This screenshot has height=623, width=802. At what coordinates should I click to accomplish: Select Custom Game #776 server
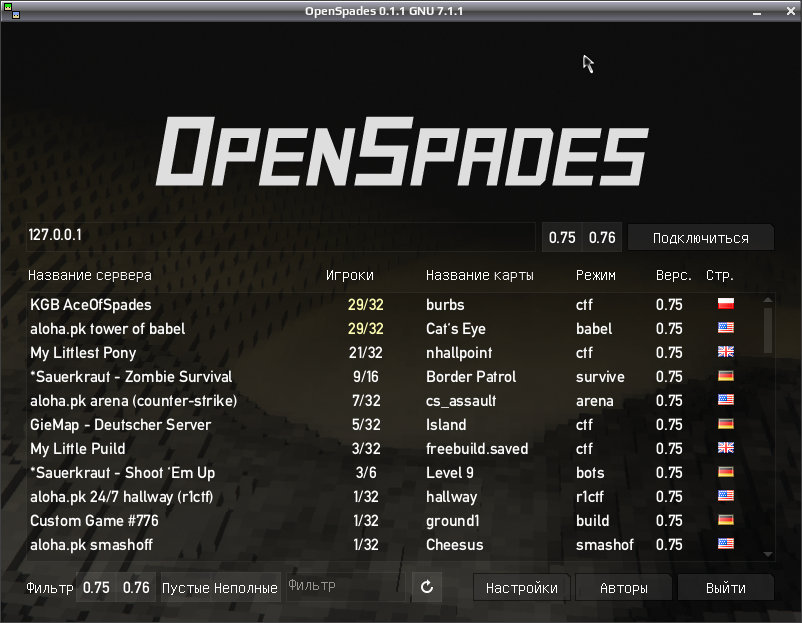tap(394, 521)
